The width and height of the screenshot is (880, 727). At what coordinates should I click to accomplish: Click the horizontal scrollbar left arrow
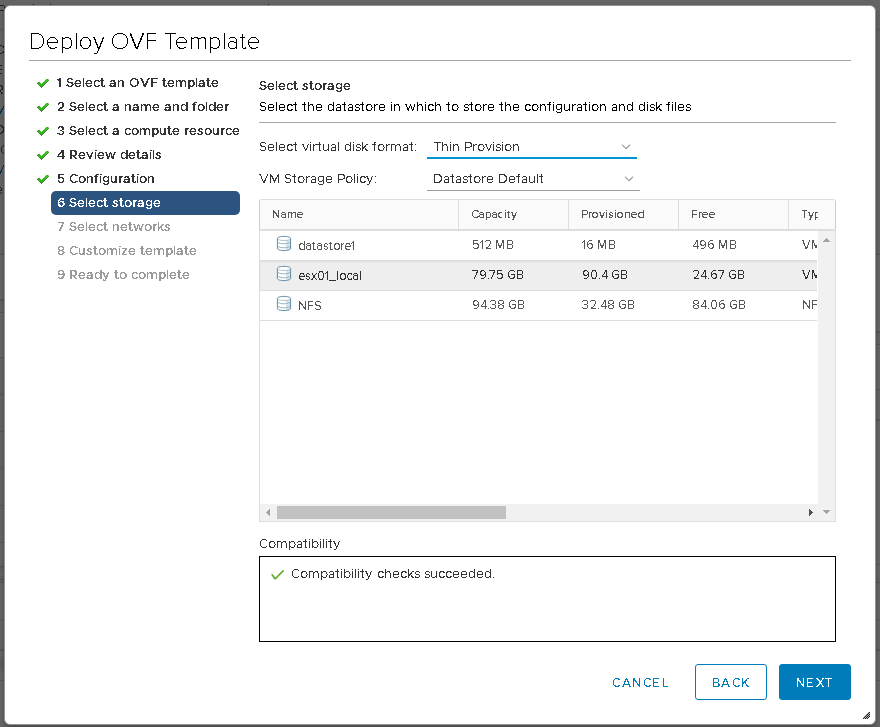(x=268, y=512)
